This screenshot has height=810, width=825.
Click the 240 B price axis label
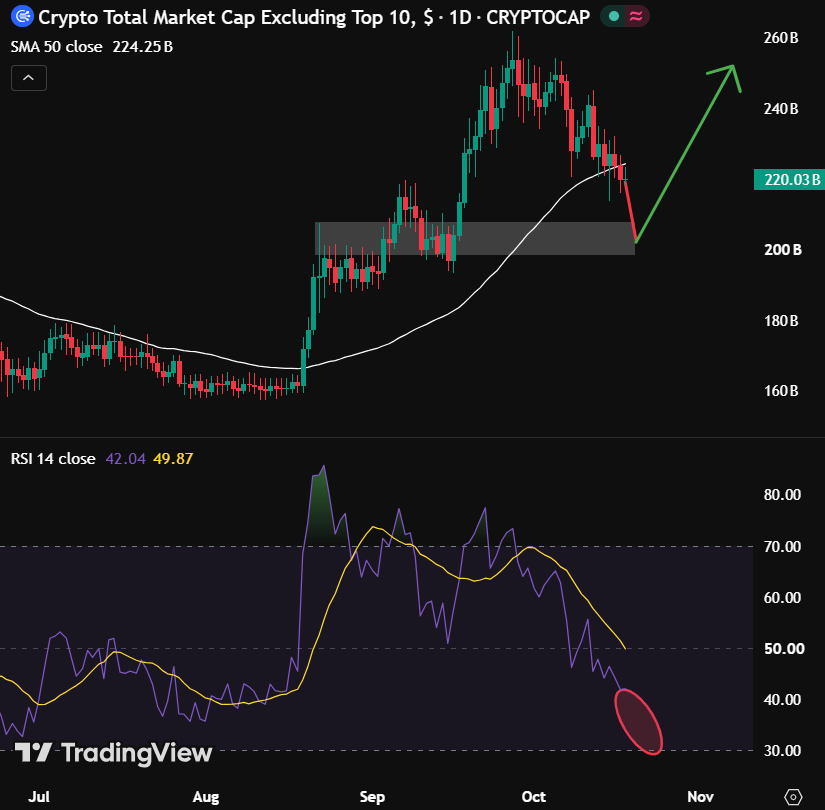tap(781, 109)
